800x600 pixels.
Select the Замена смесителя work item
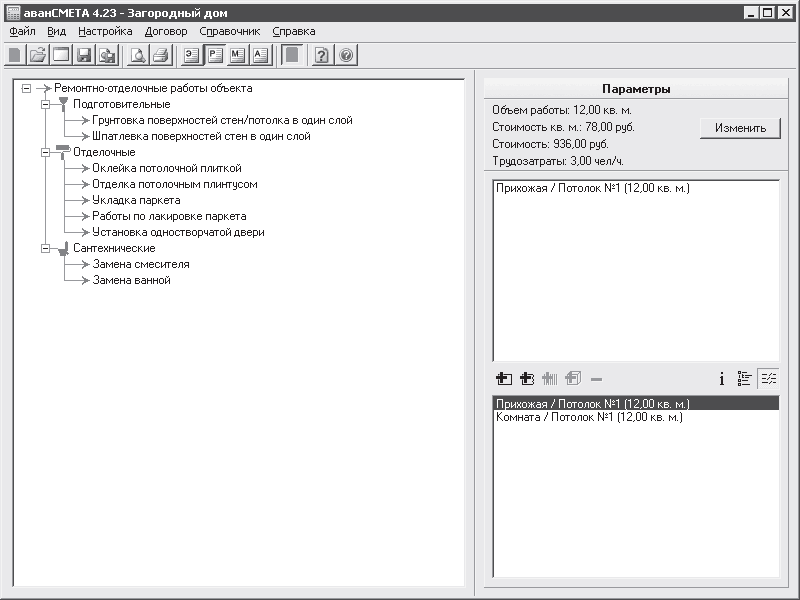[x=141, y=264]
